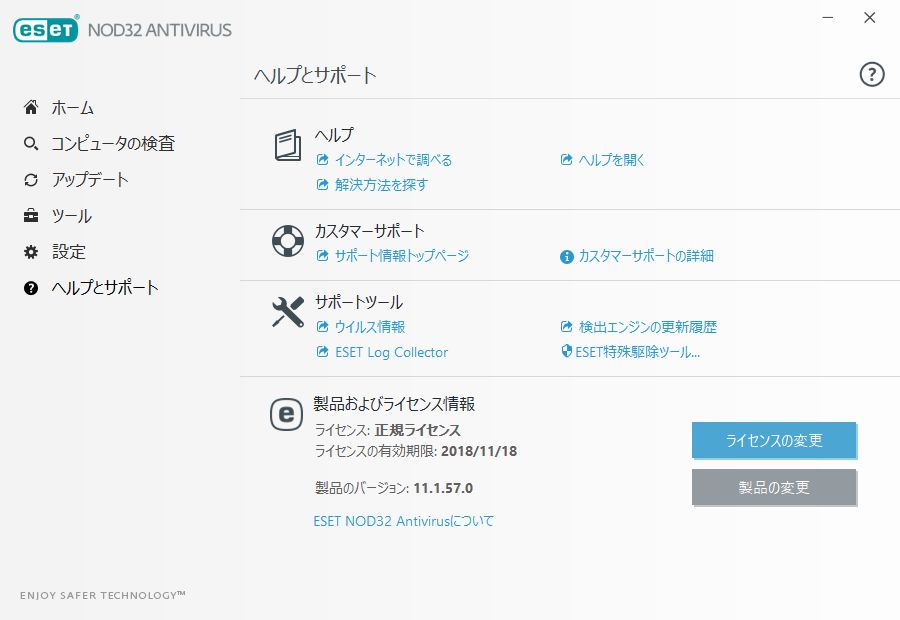Click the 製品の変更 button
Image resolution: width=900 pixels, height=620 pixels.
[774, 487]
